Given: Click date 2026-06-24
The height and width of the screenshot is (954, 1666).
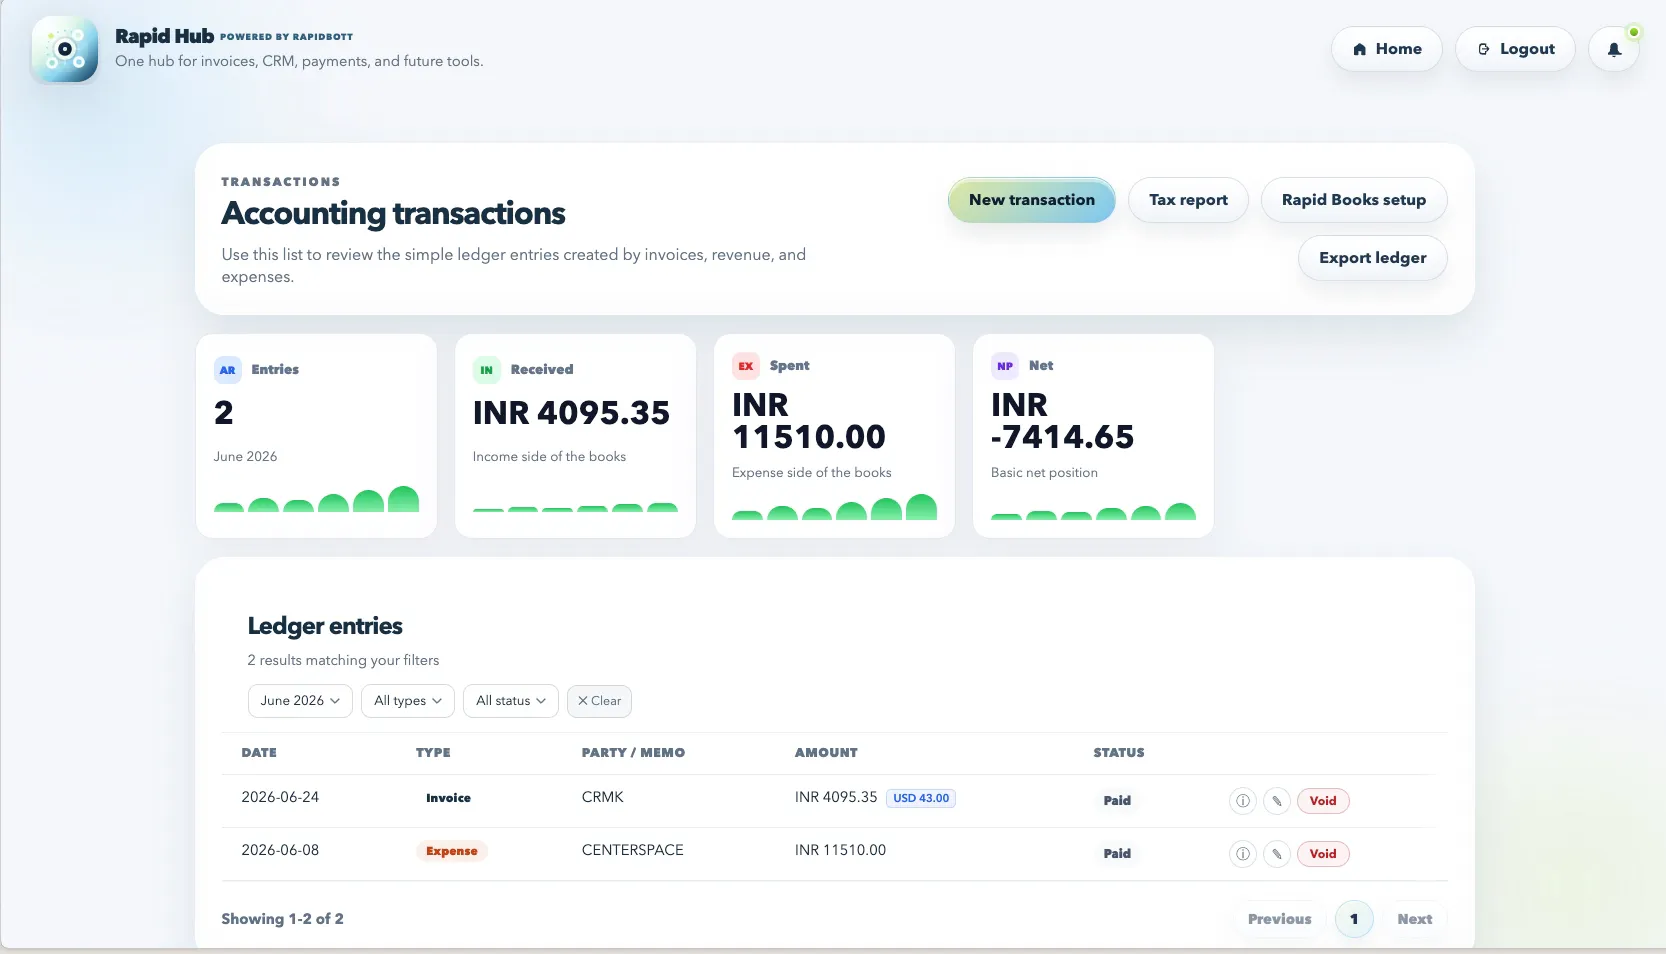Looking at the screenshot, I should coord(280,797).
